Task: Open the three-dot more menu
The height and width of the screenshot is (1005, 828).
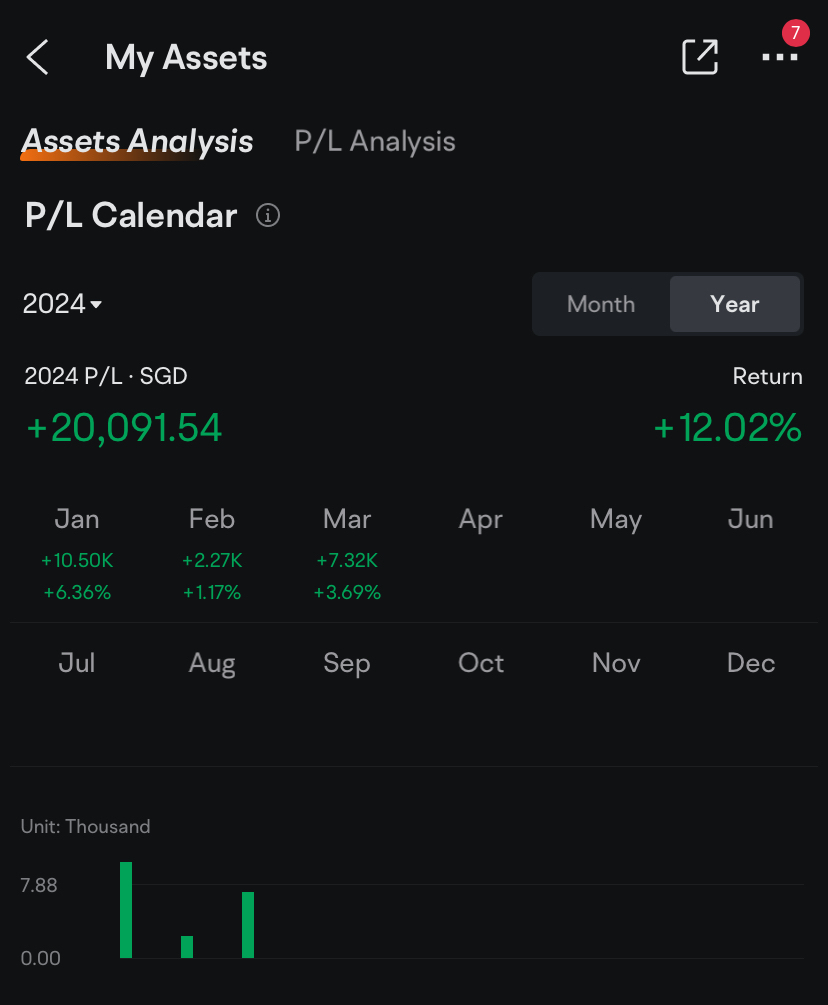Action: (x=779, y=57)
